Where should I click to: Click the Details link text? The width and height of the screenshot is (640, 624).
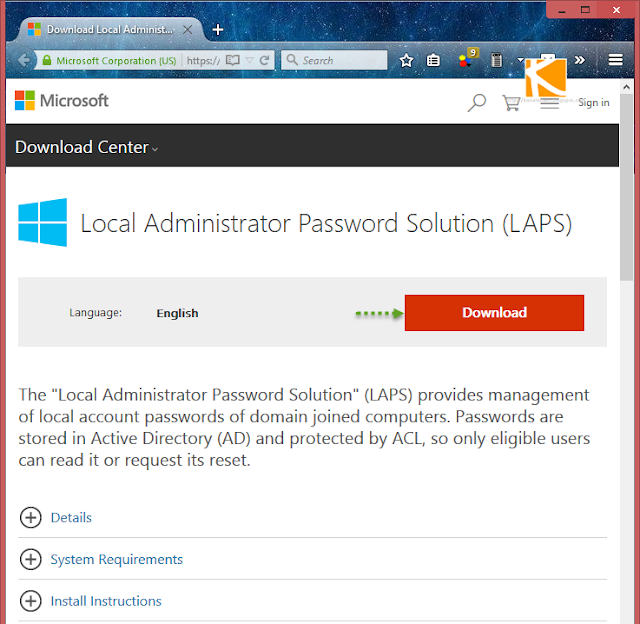[x=71, y=517]
